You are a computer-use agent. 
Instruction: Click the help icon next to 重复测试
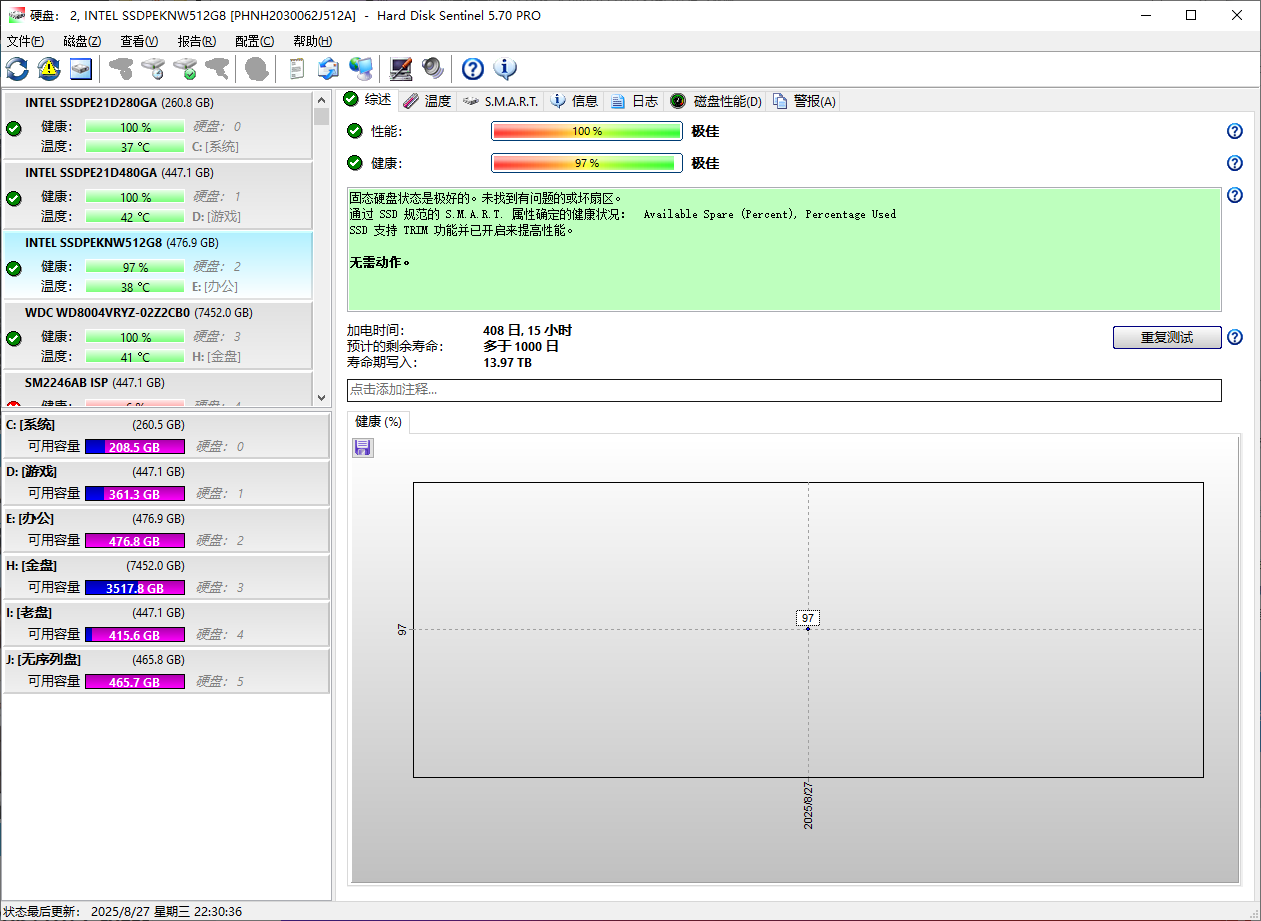pyautogui.click(x=1235, y=337)
